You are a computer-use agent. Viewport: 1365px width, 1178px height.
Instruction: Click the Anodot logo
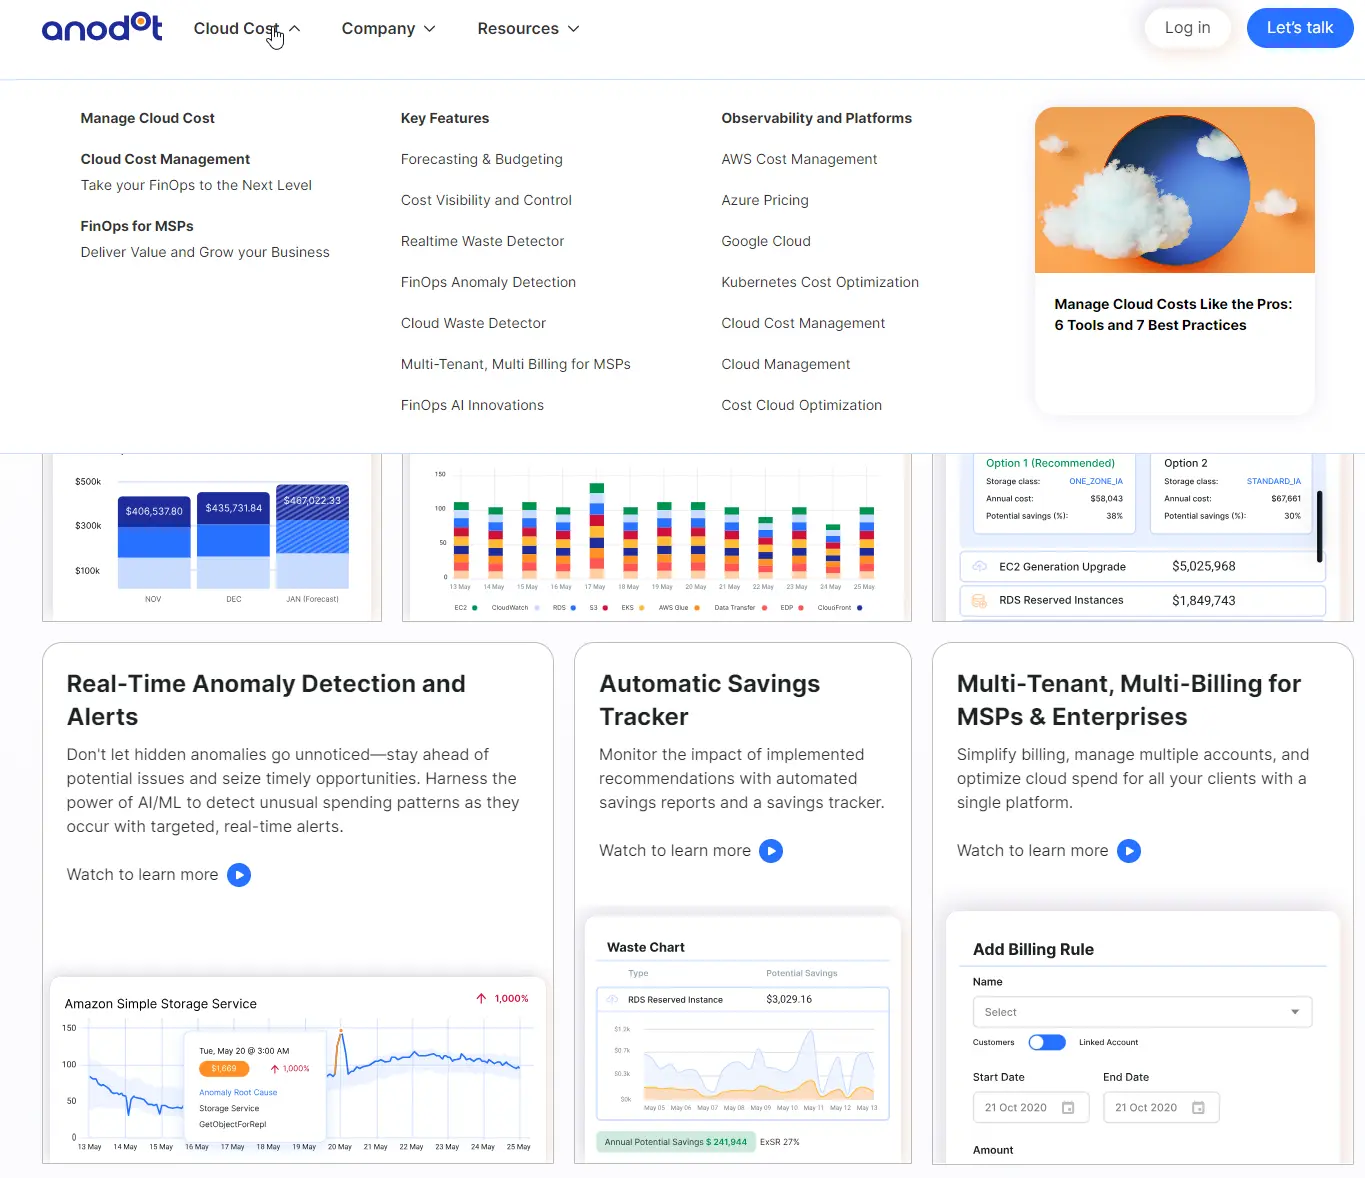102,28
